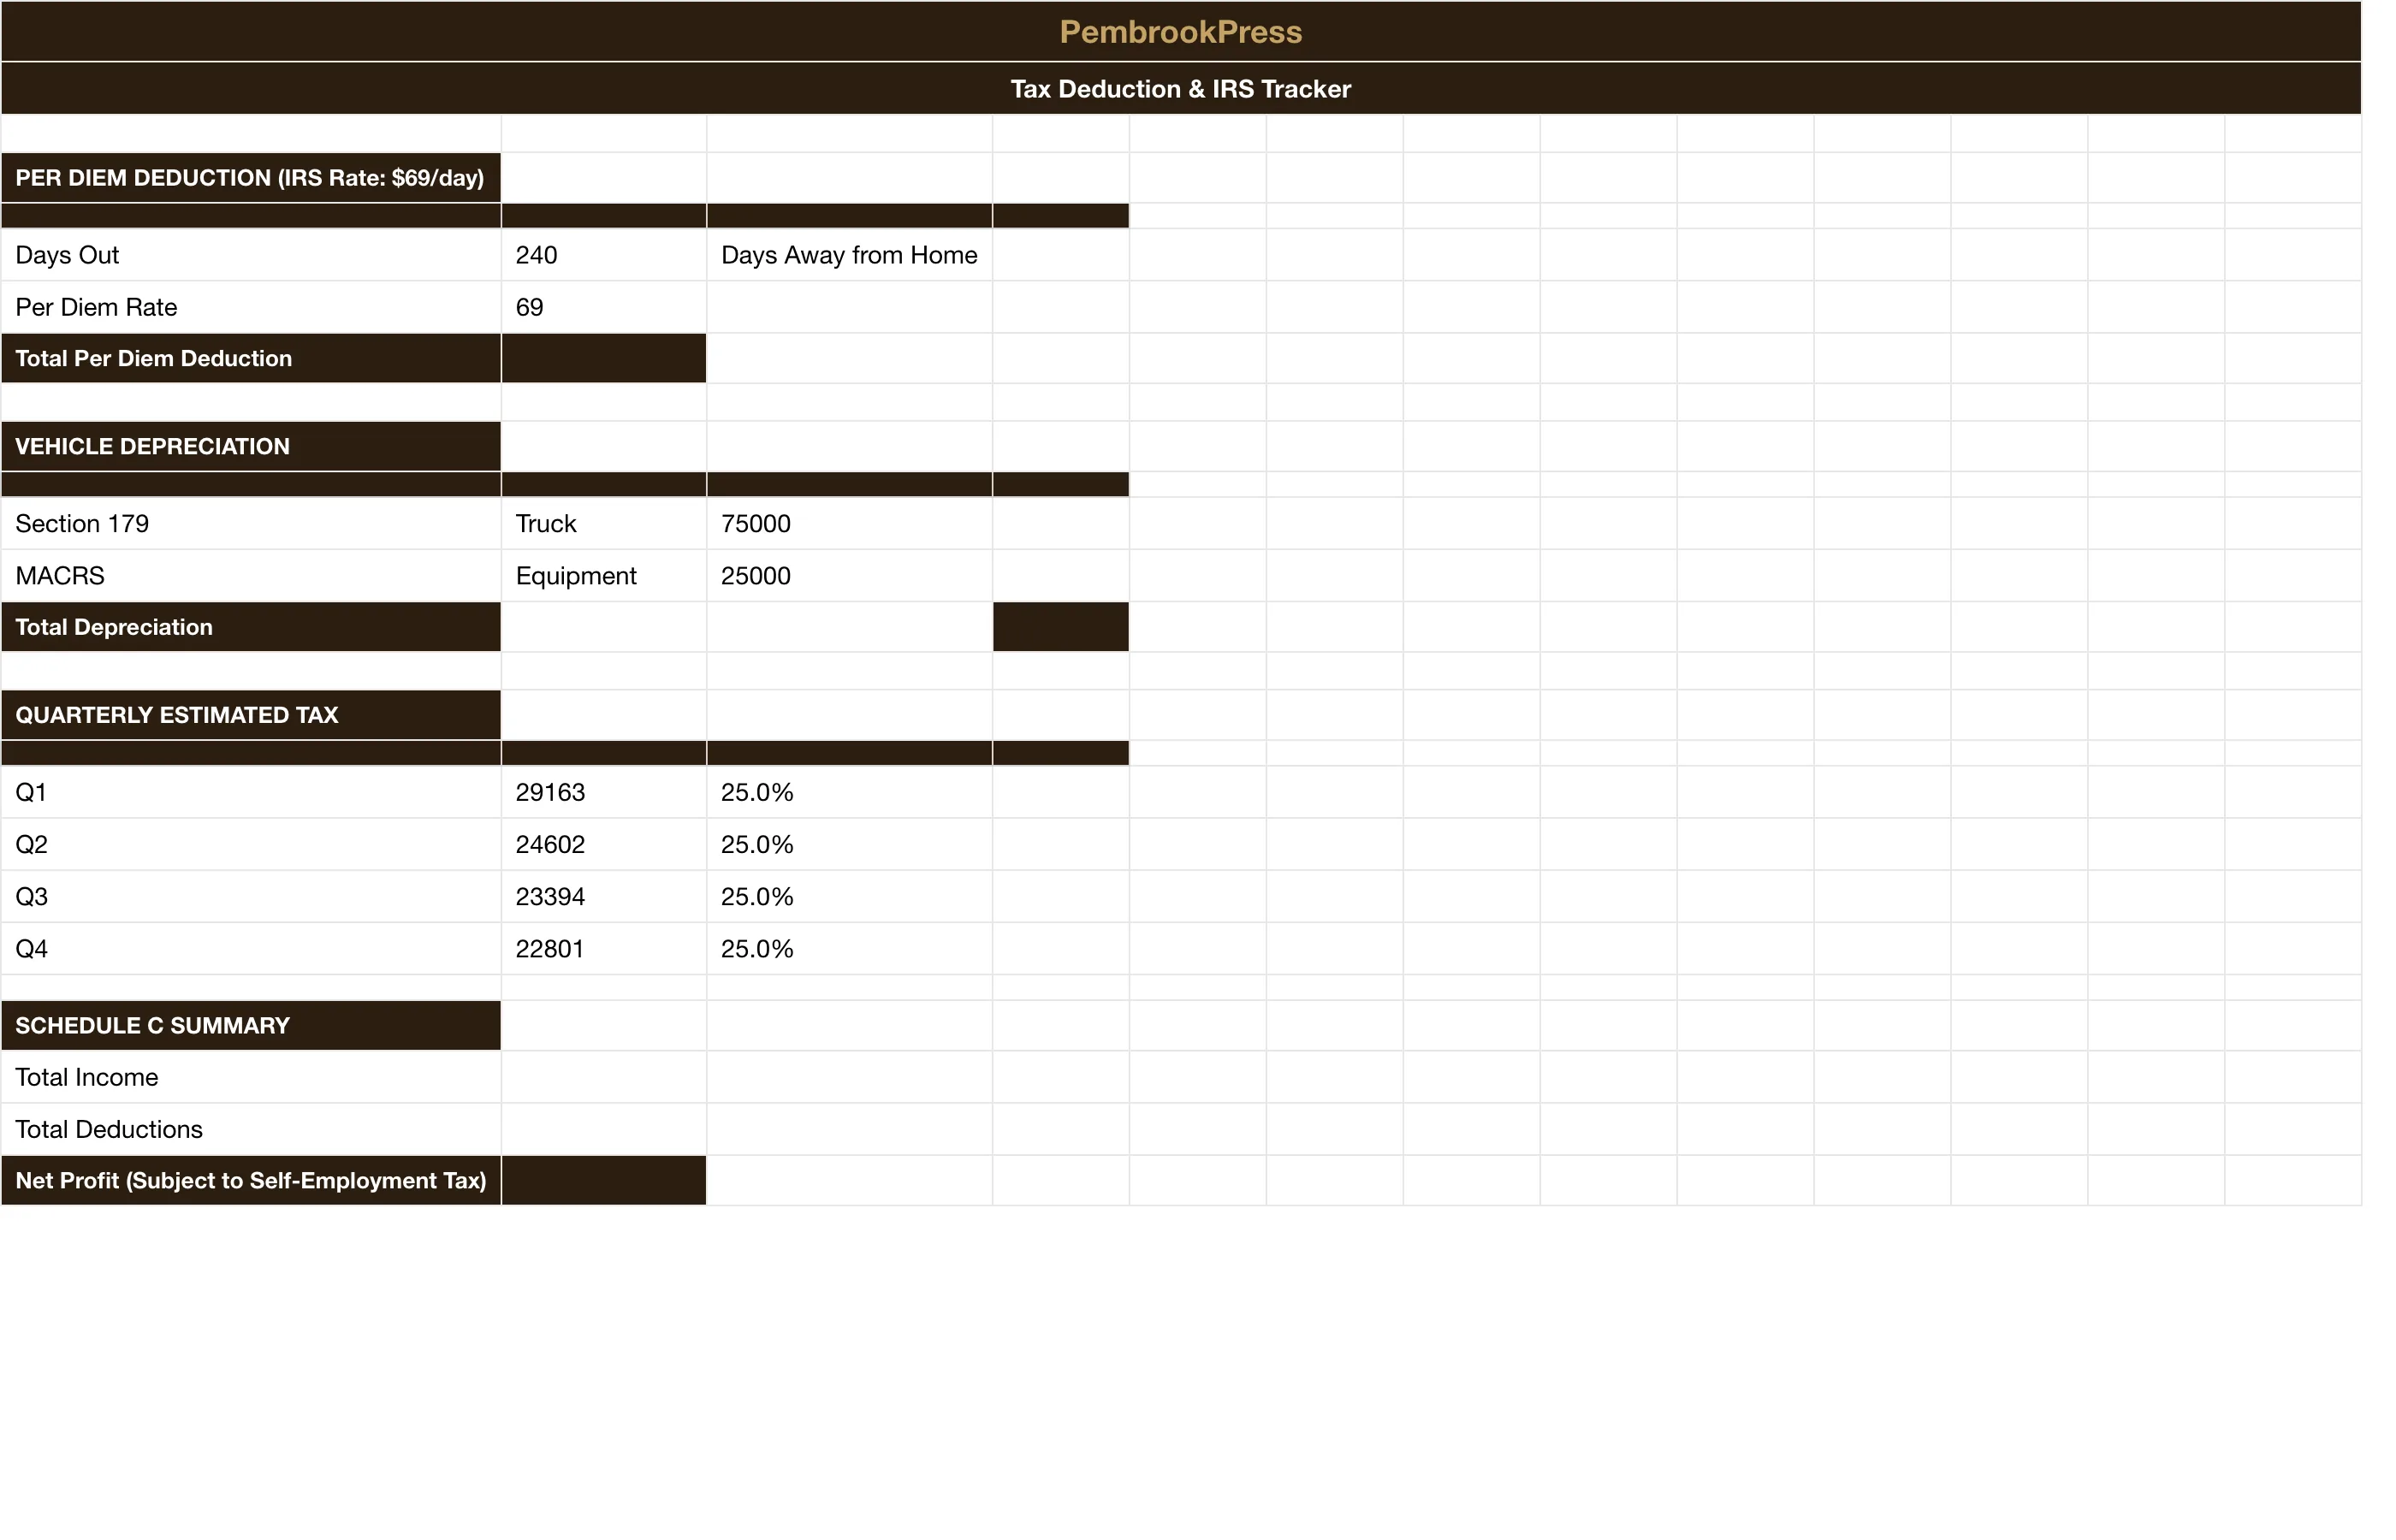Select the empty value cell beside Total Income
This screenshot has width=2396, height=1540.
pos(604,1077)
